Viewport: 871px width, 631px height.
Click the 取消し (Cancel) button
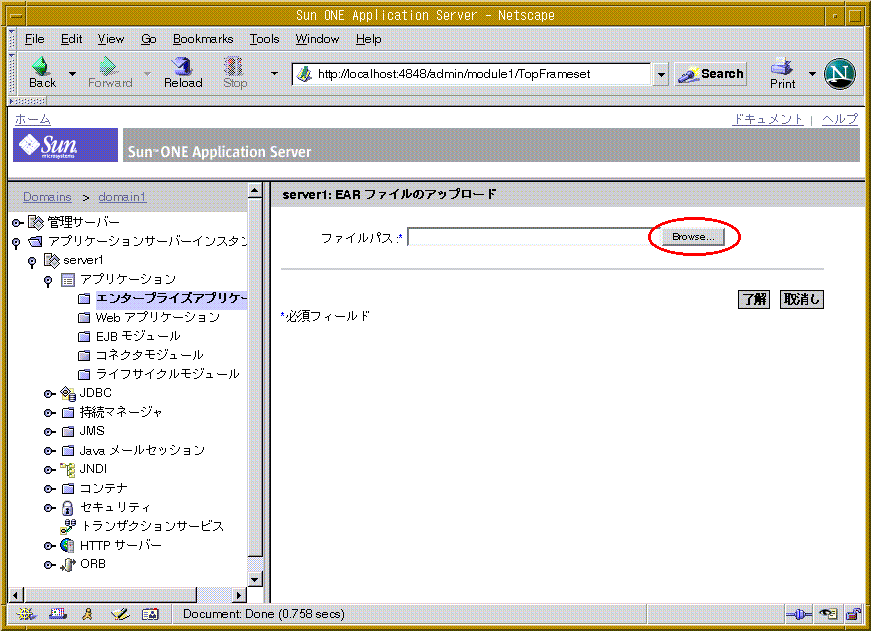(802, 299)
